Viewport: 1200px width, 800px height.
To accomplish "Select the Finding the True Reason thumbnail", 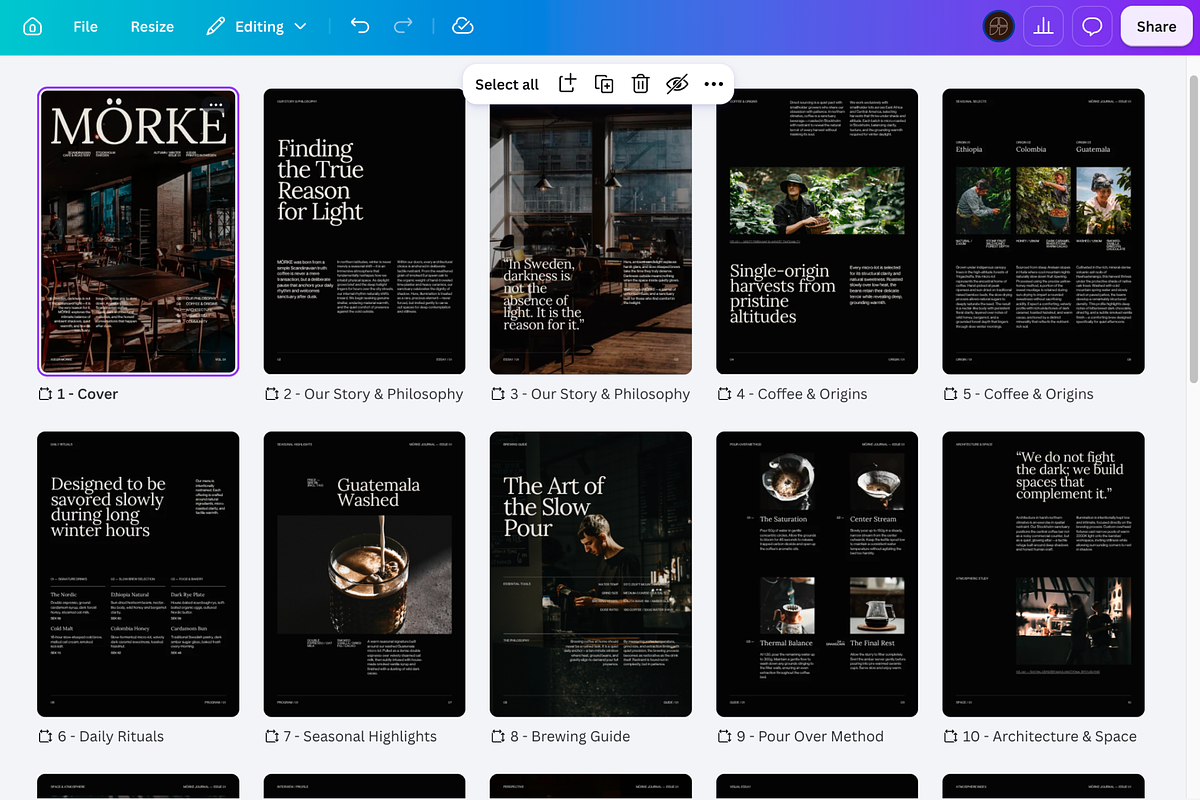I will pos(365,231).
